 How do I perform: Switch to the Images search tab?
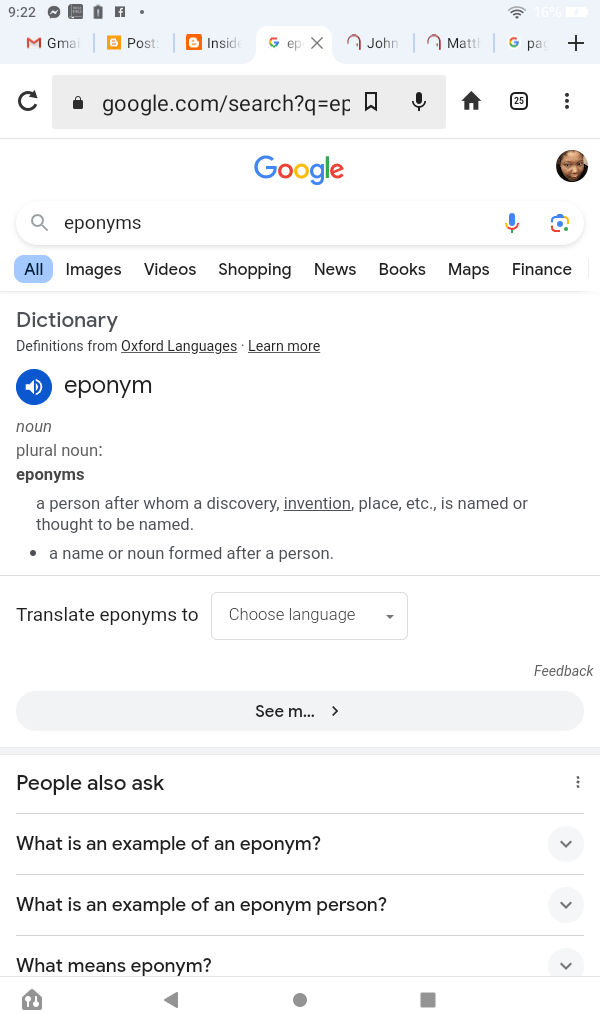click(93, 269)
